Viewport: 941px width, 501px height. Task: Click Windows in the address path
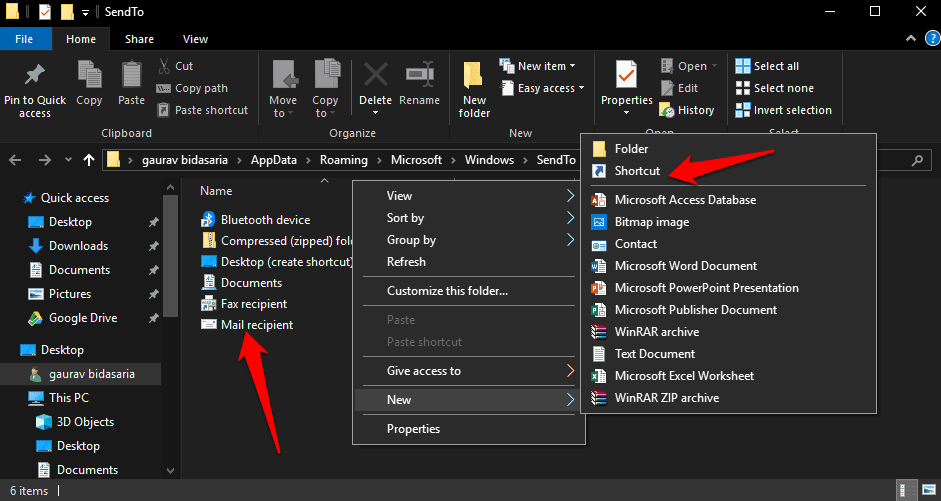point(489,160)
